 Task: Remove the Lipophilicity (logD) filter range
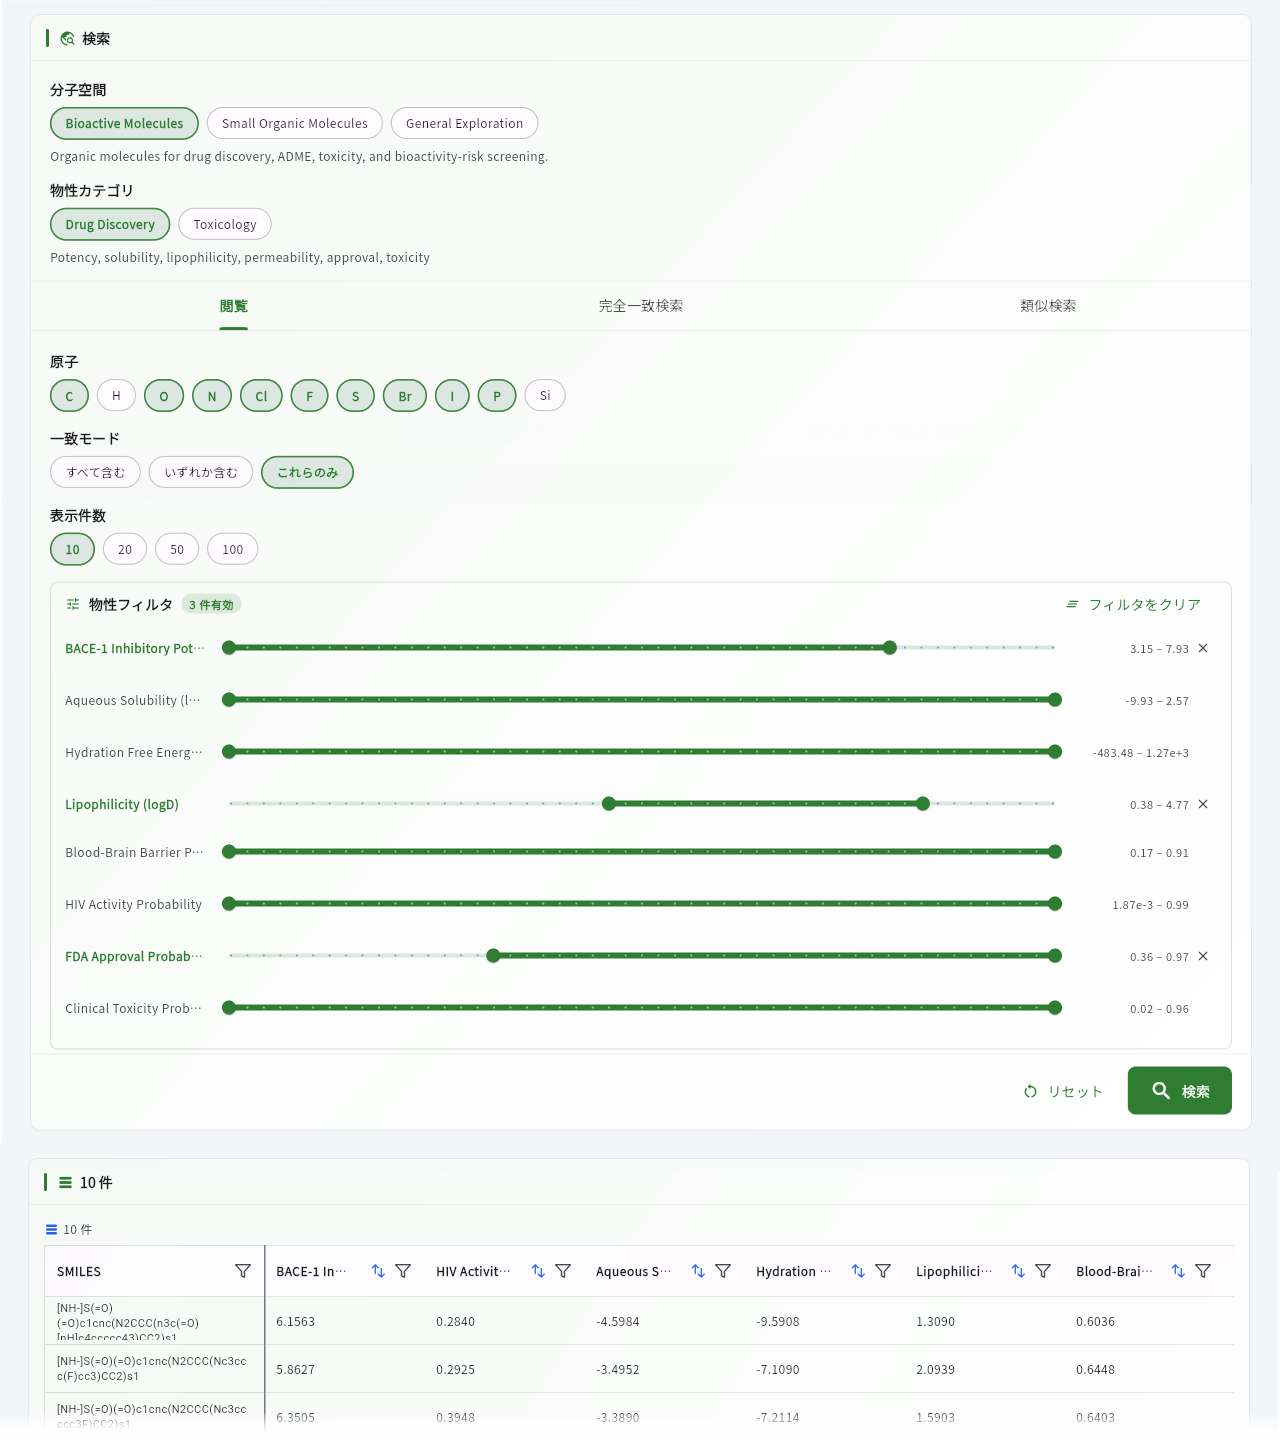pos(1203,804)
